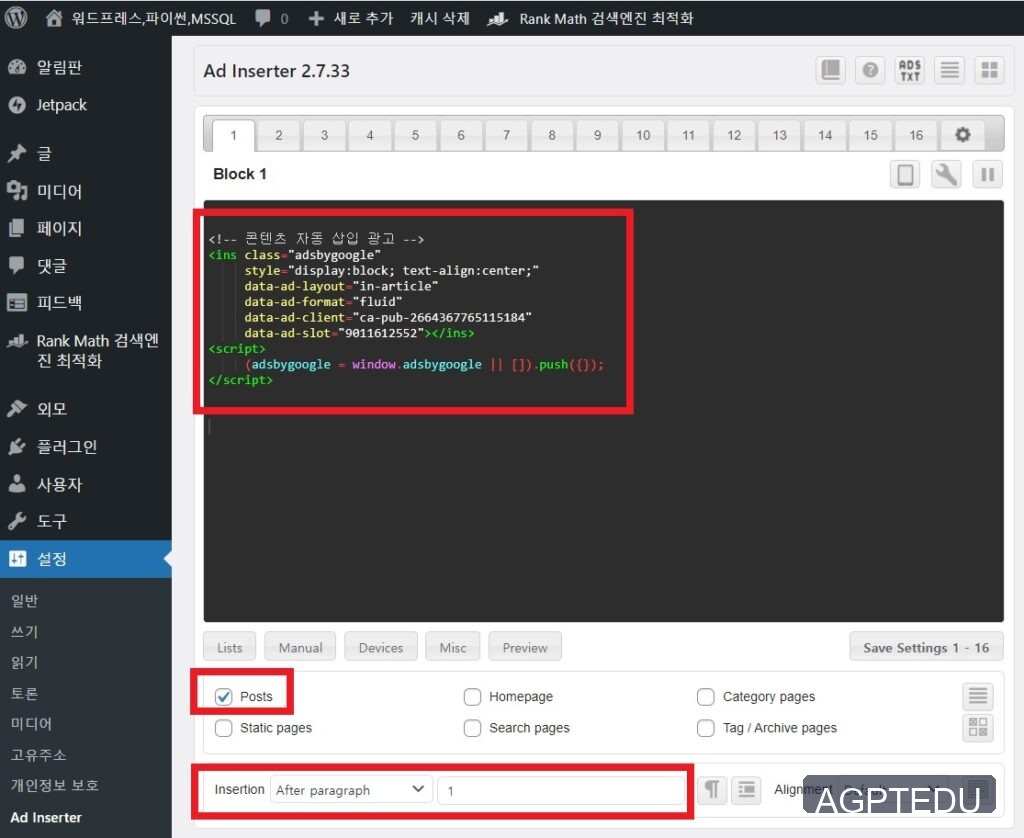Open the WordPress logo menu
The height and width of the screenshot is (838, 1024).
(16, 18)
